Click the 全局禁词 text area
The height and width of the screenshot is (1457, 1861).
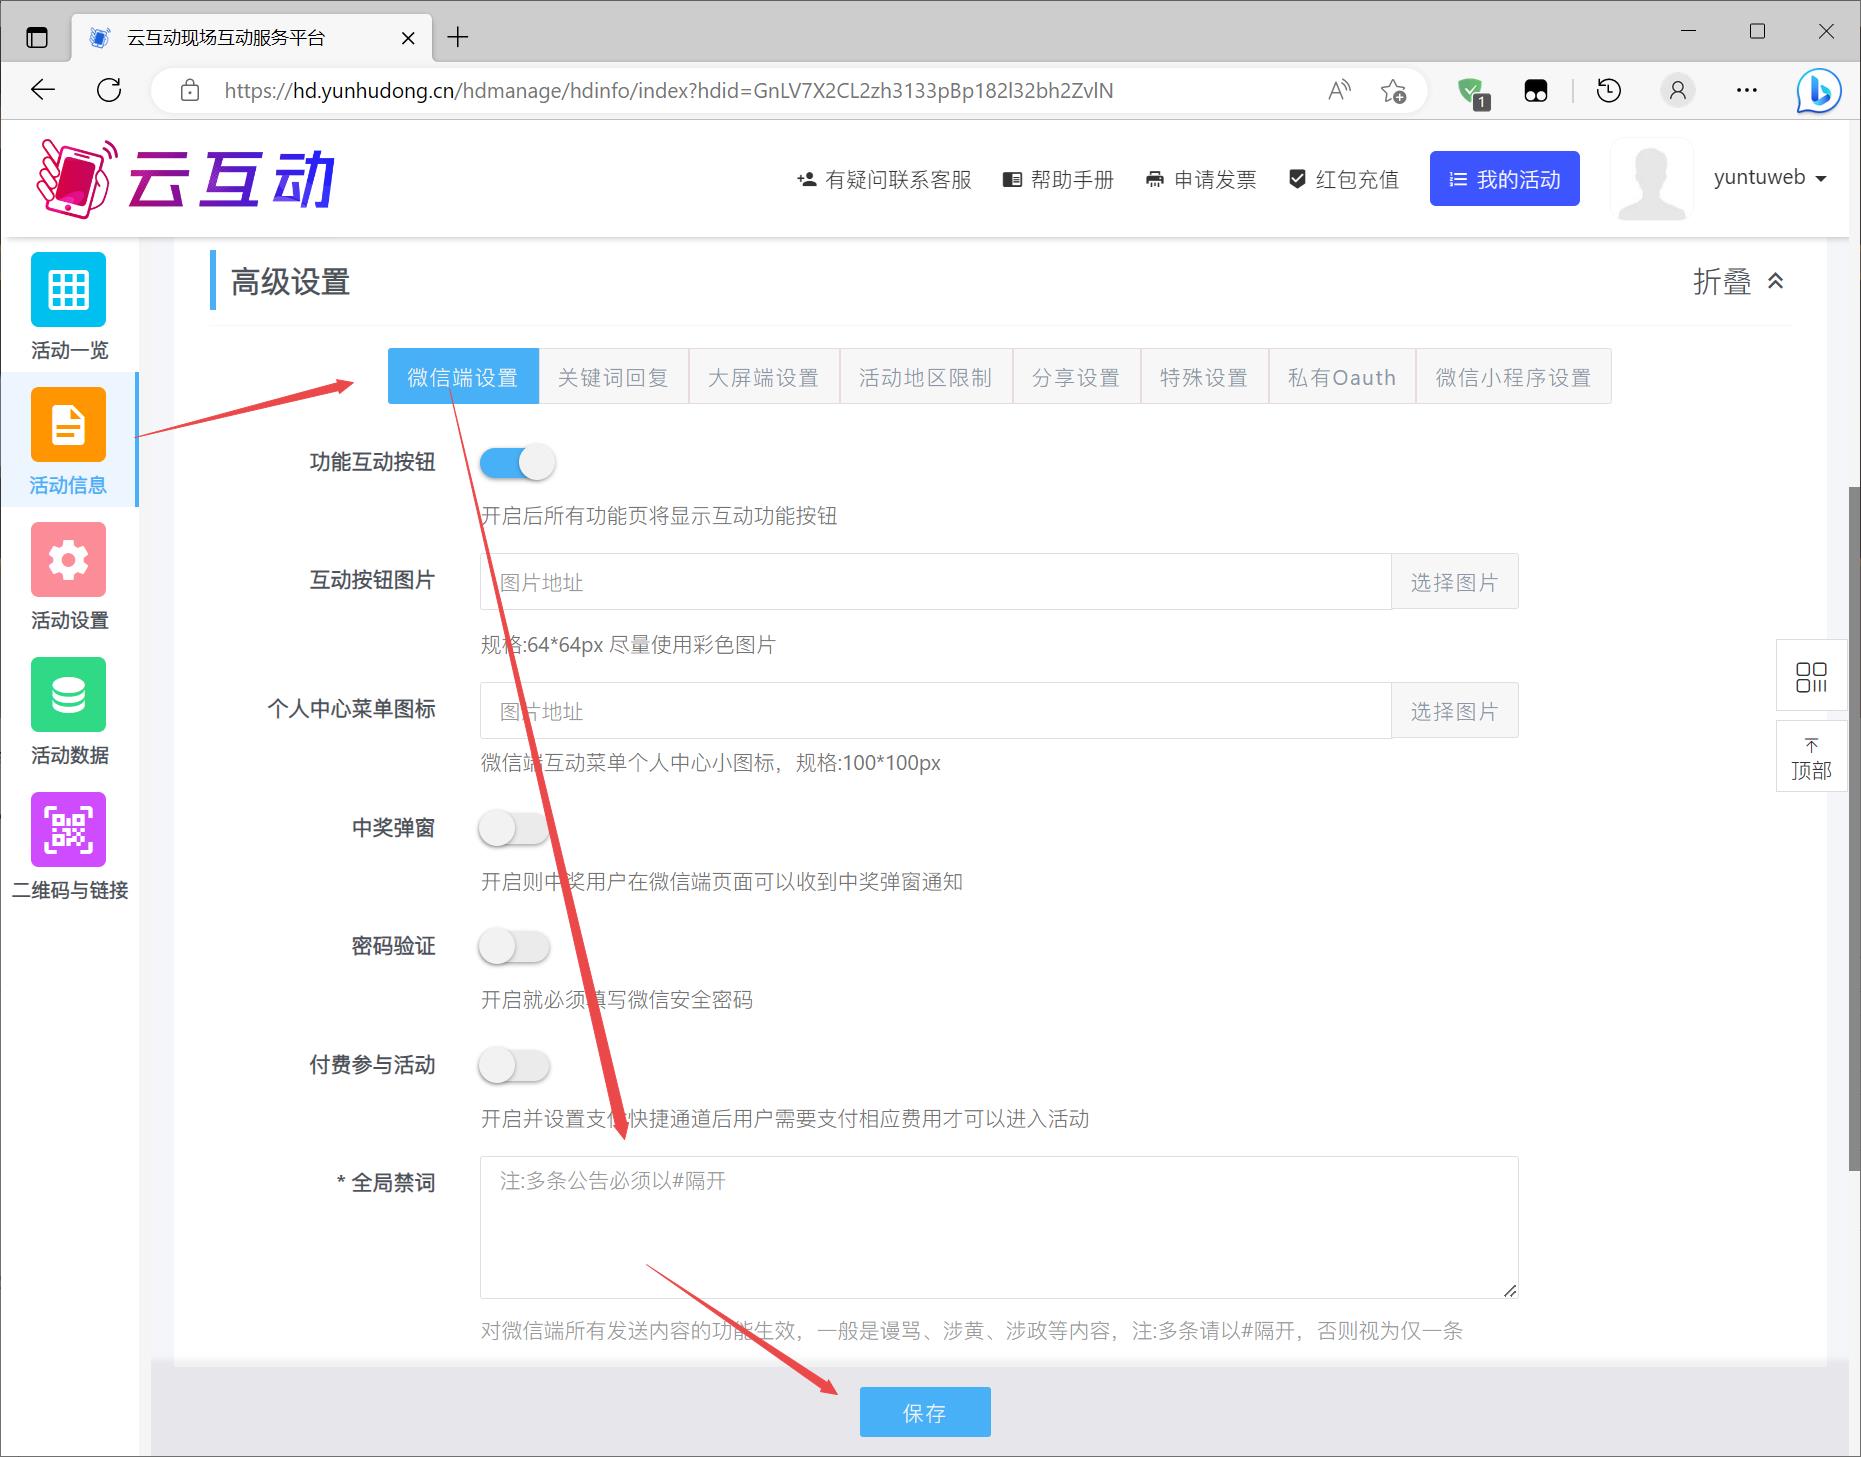(x=998, y=1227)
